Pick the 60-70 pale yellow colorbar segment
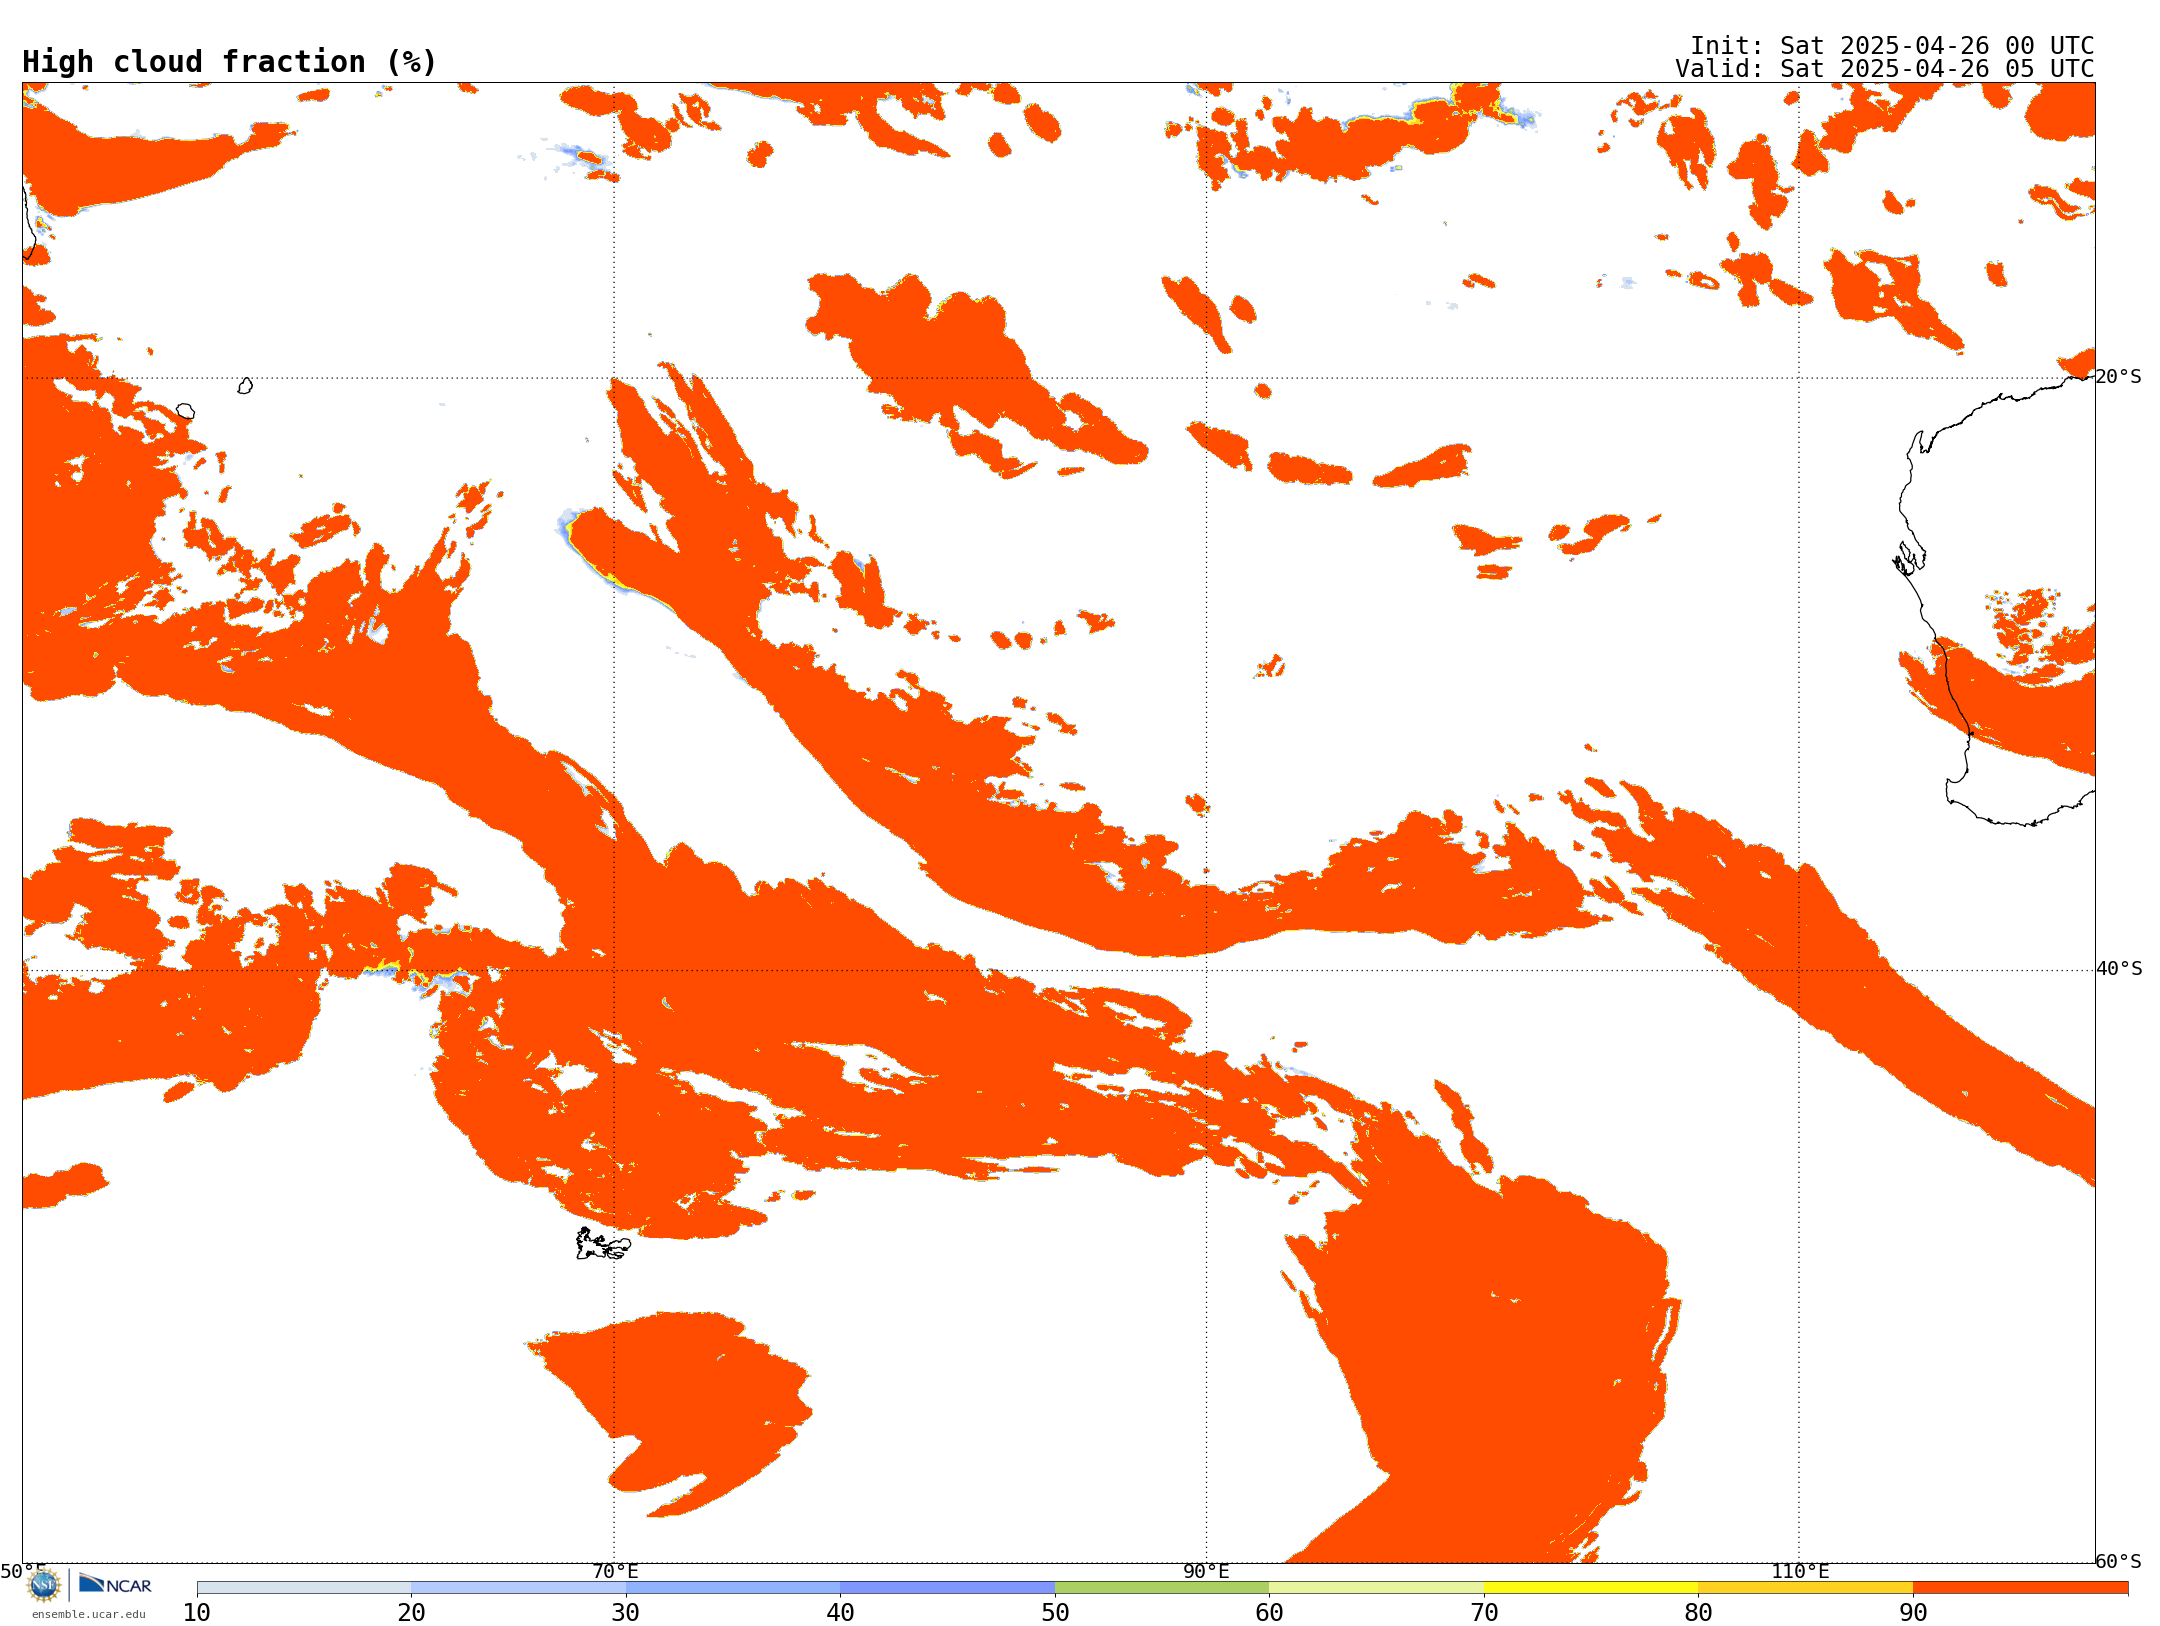This screenshot has height=1626, width=2160. [x=1377, y=1588]
